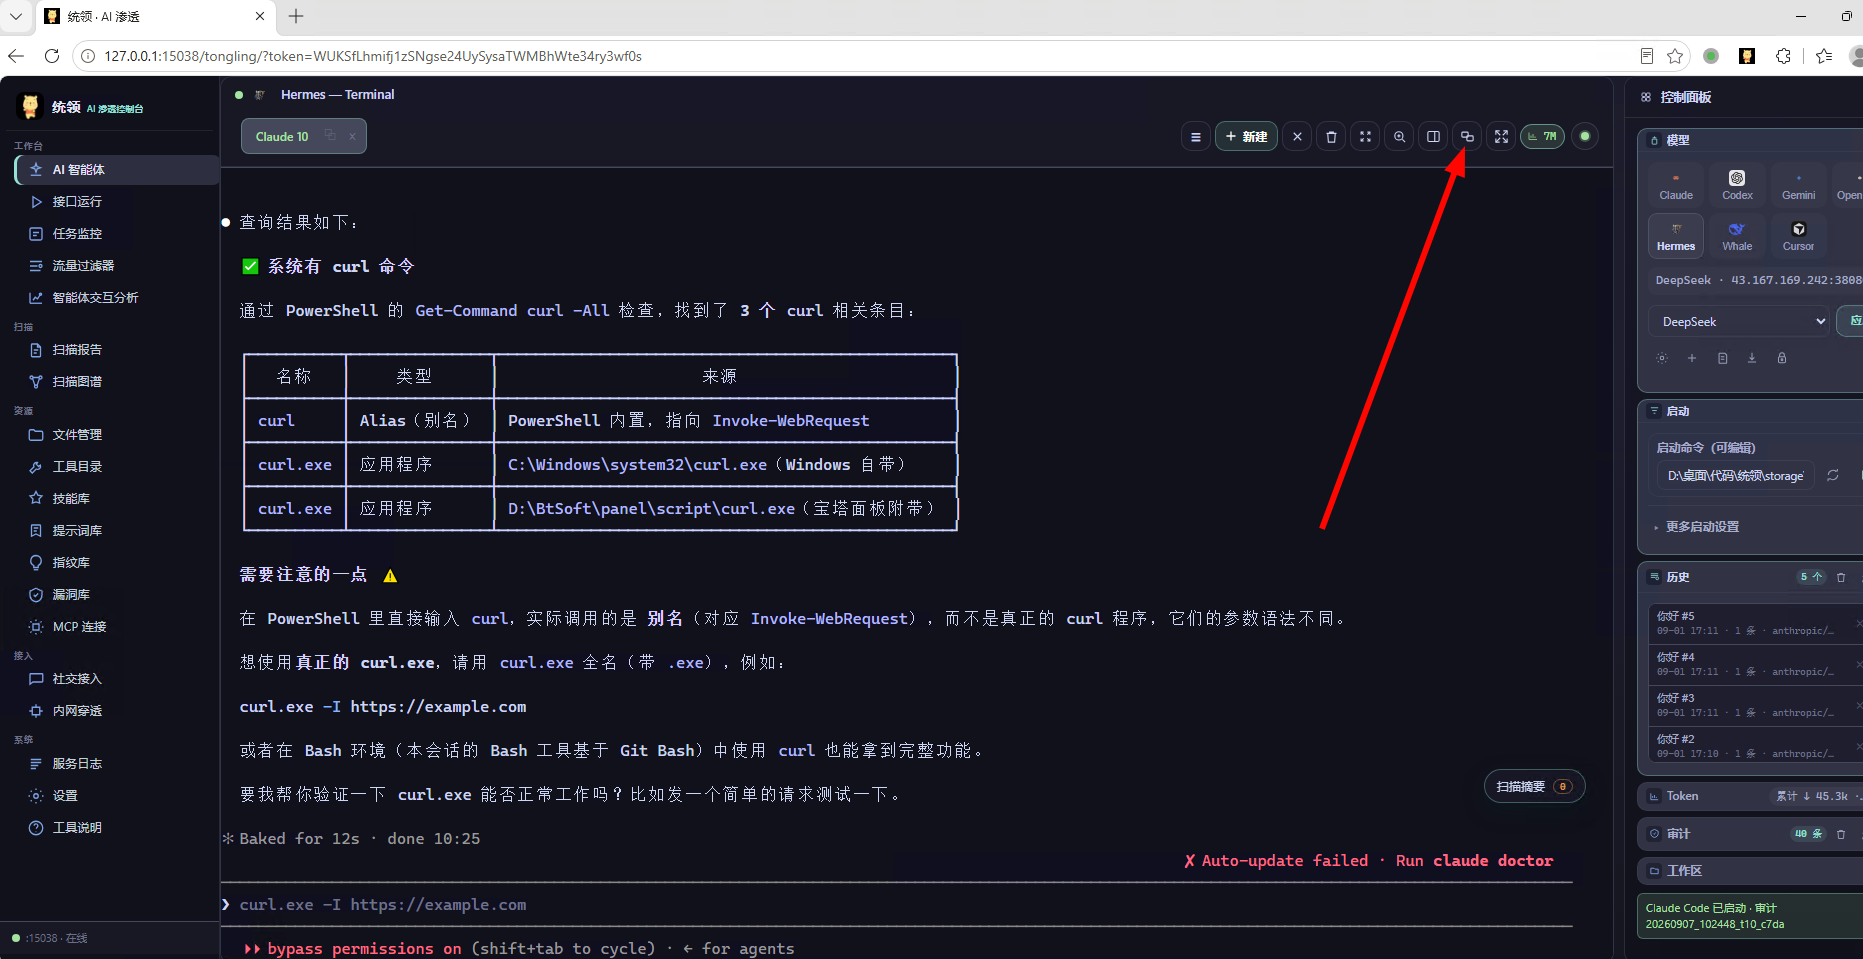
Task: Click the overlapping windows icon
Action: click(1467, 137)
